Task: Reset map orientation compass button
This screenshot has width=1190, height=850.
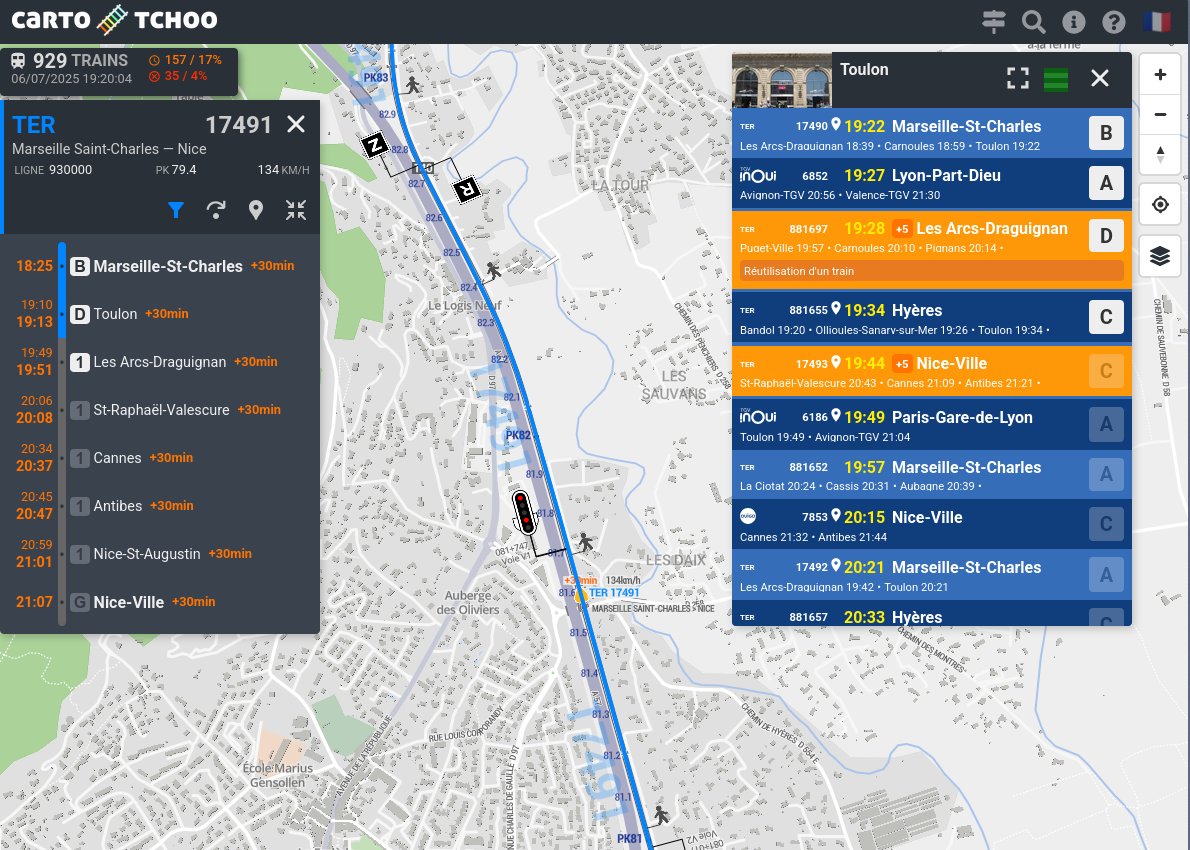Action: [1160, 154]
